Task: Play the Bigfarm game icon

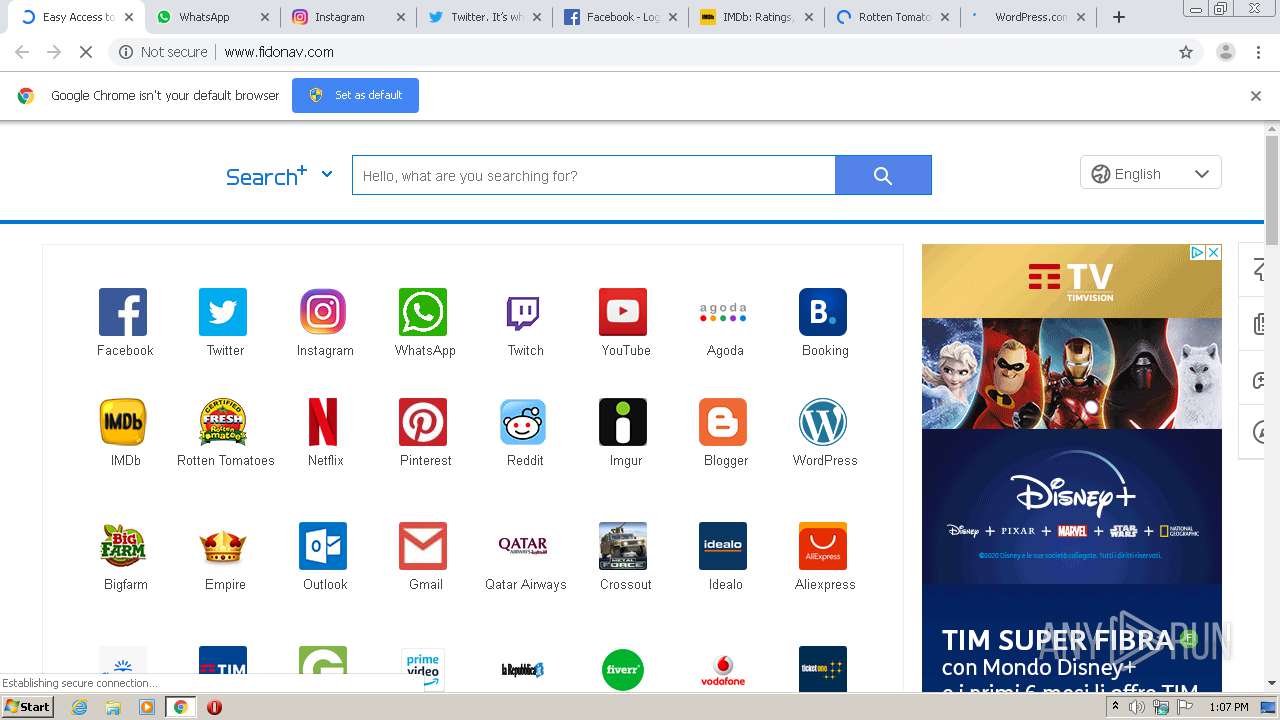Action: coord(123,546)
